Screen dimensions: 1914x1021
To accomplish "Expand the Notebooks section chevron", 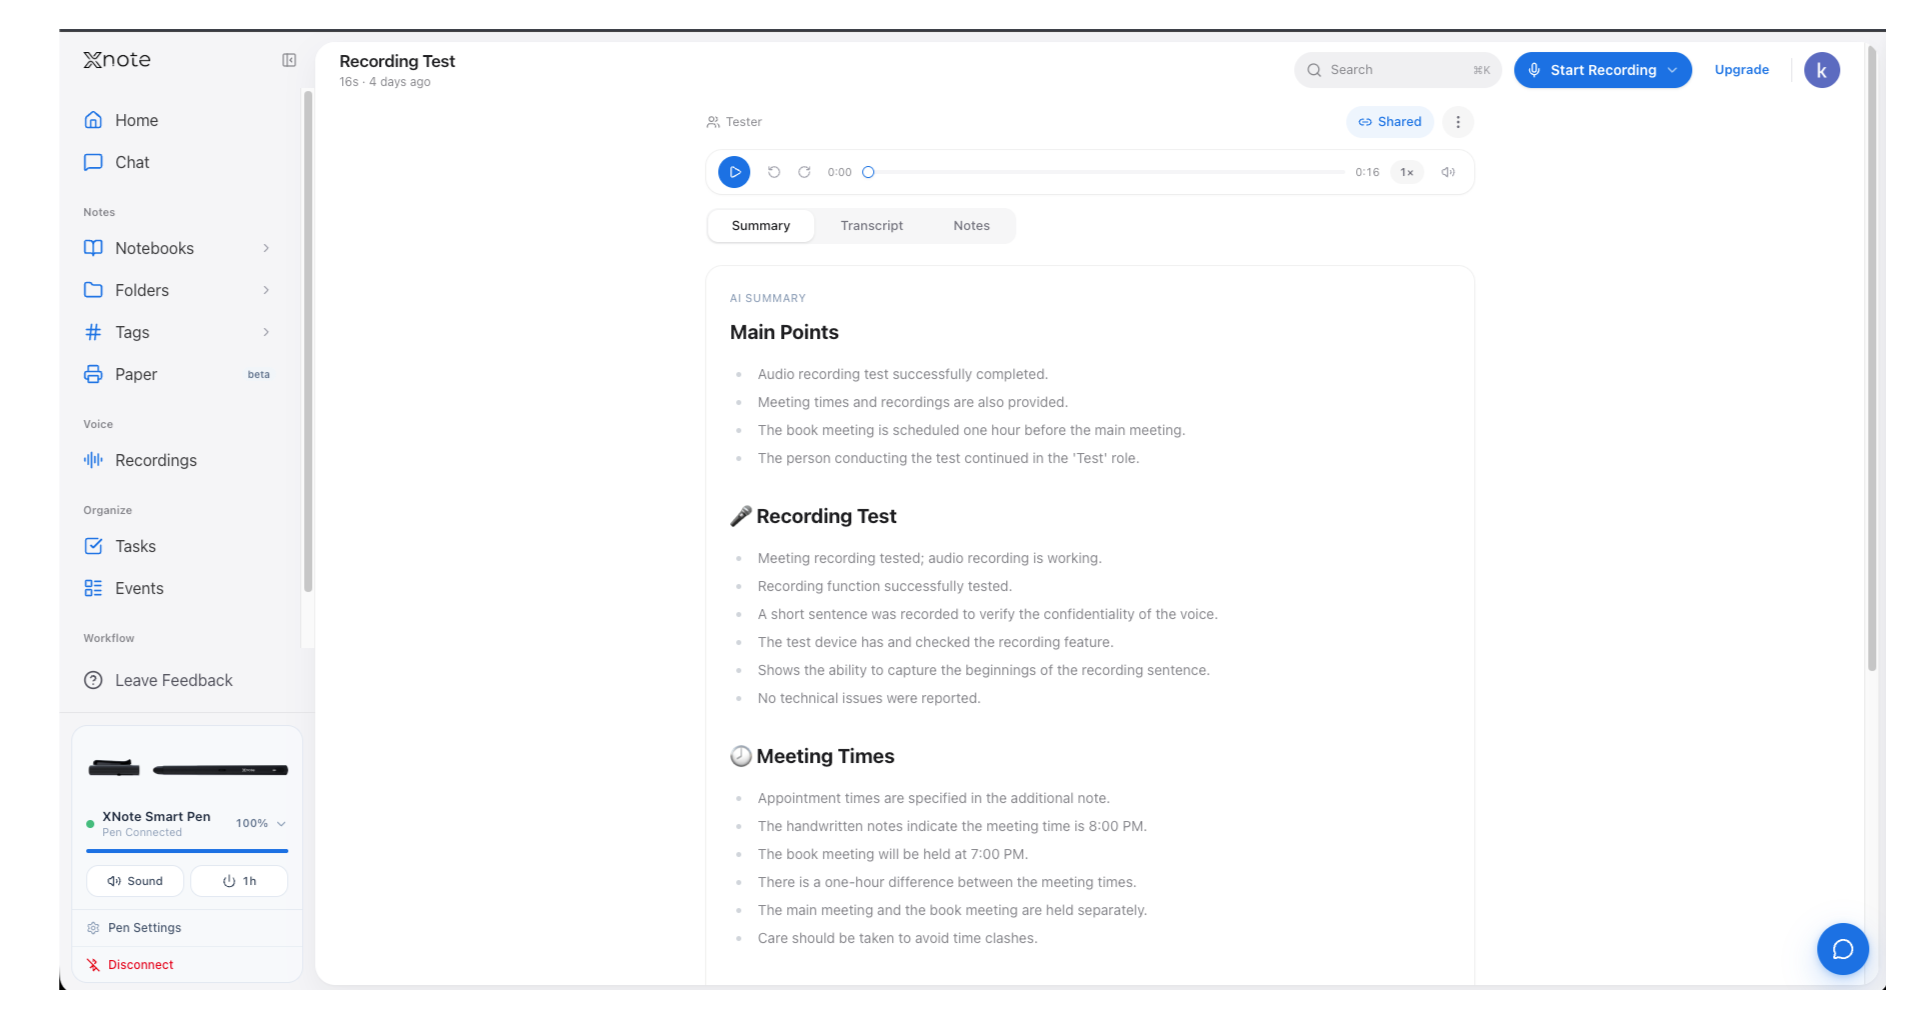I will pos(266,248).
